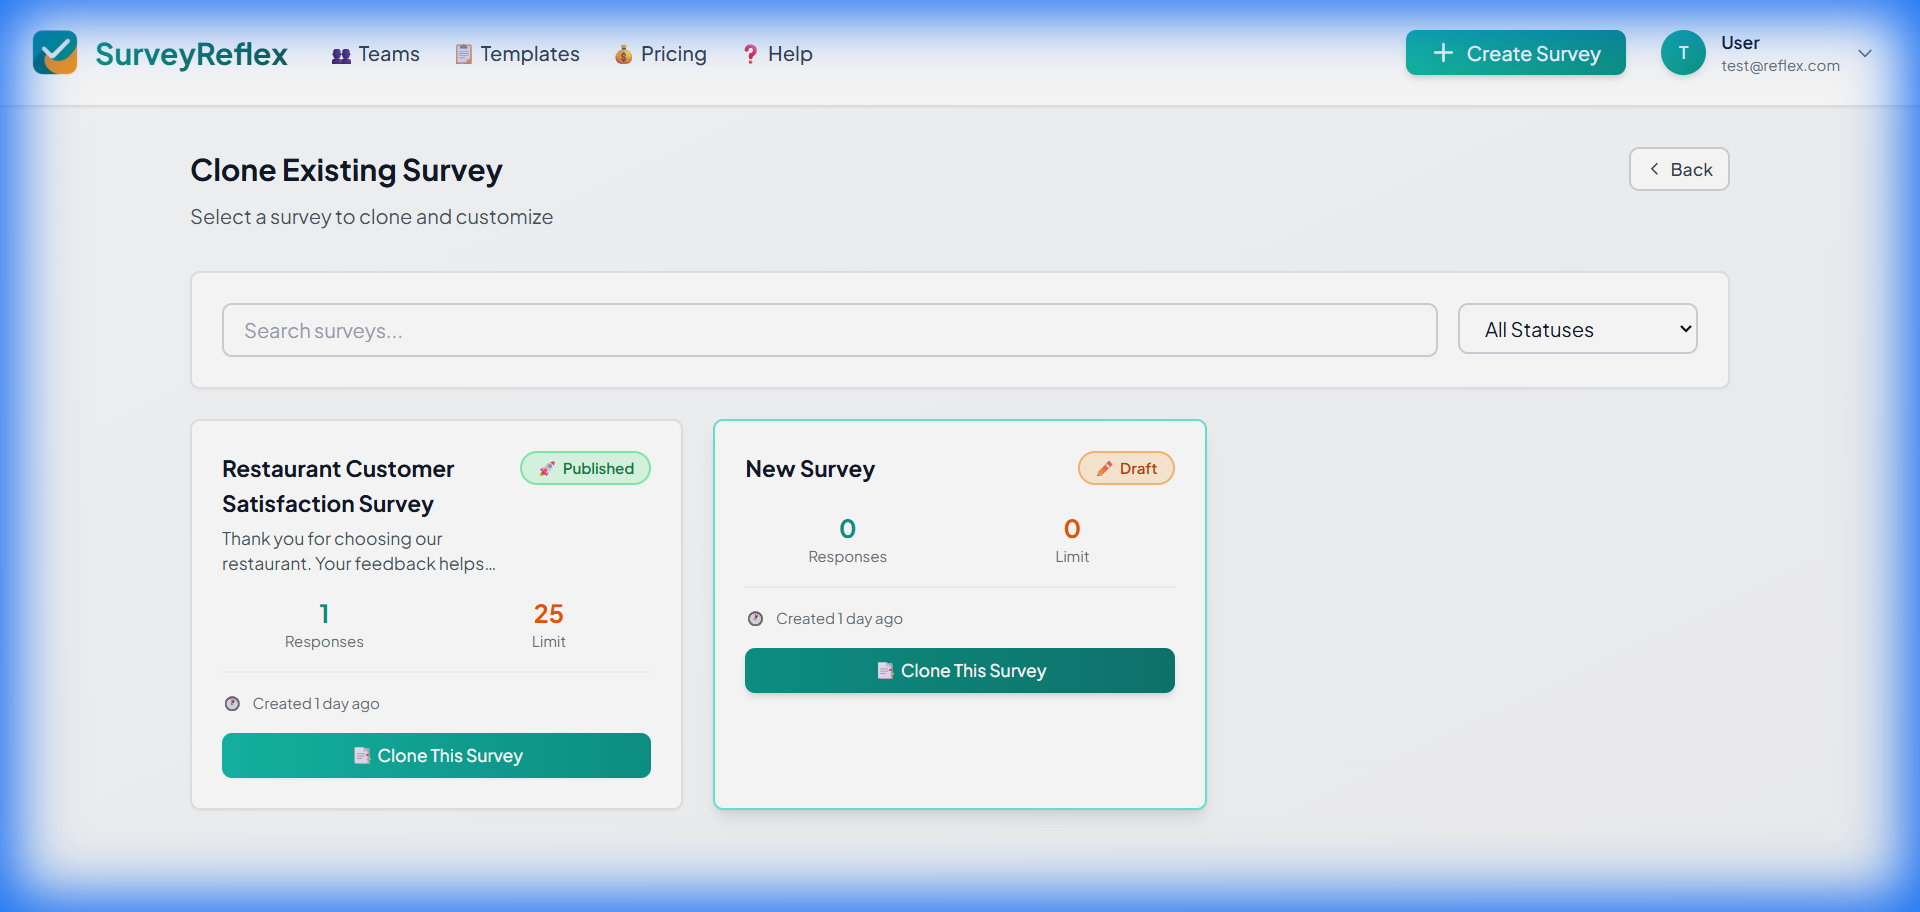Click the Pricing money-bag icon
1920x912 pixels.
(624, 55)
